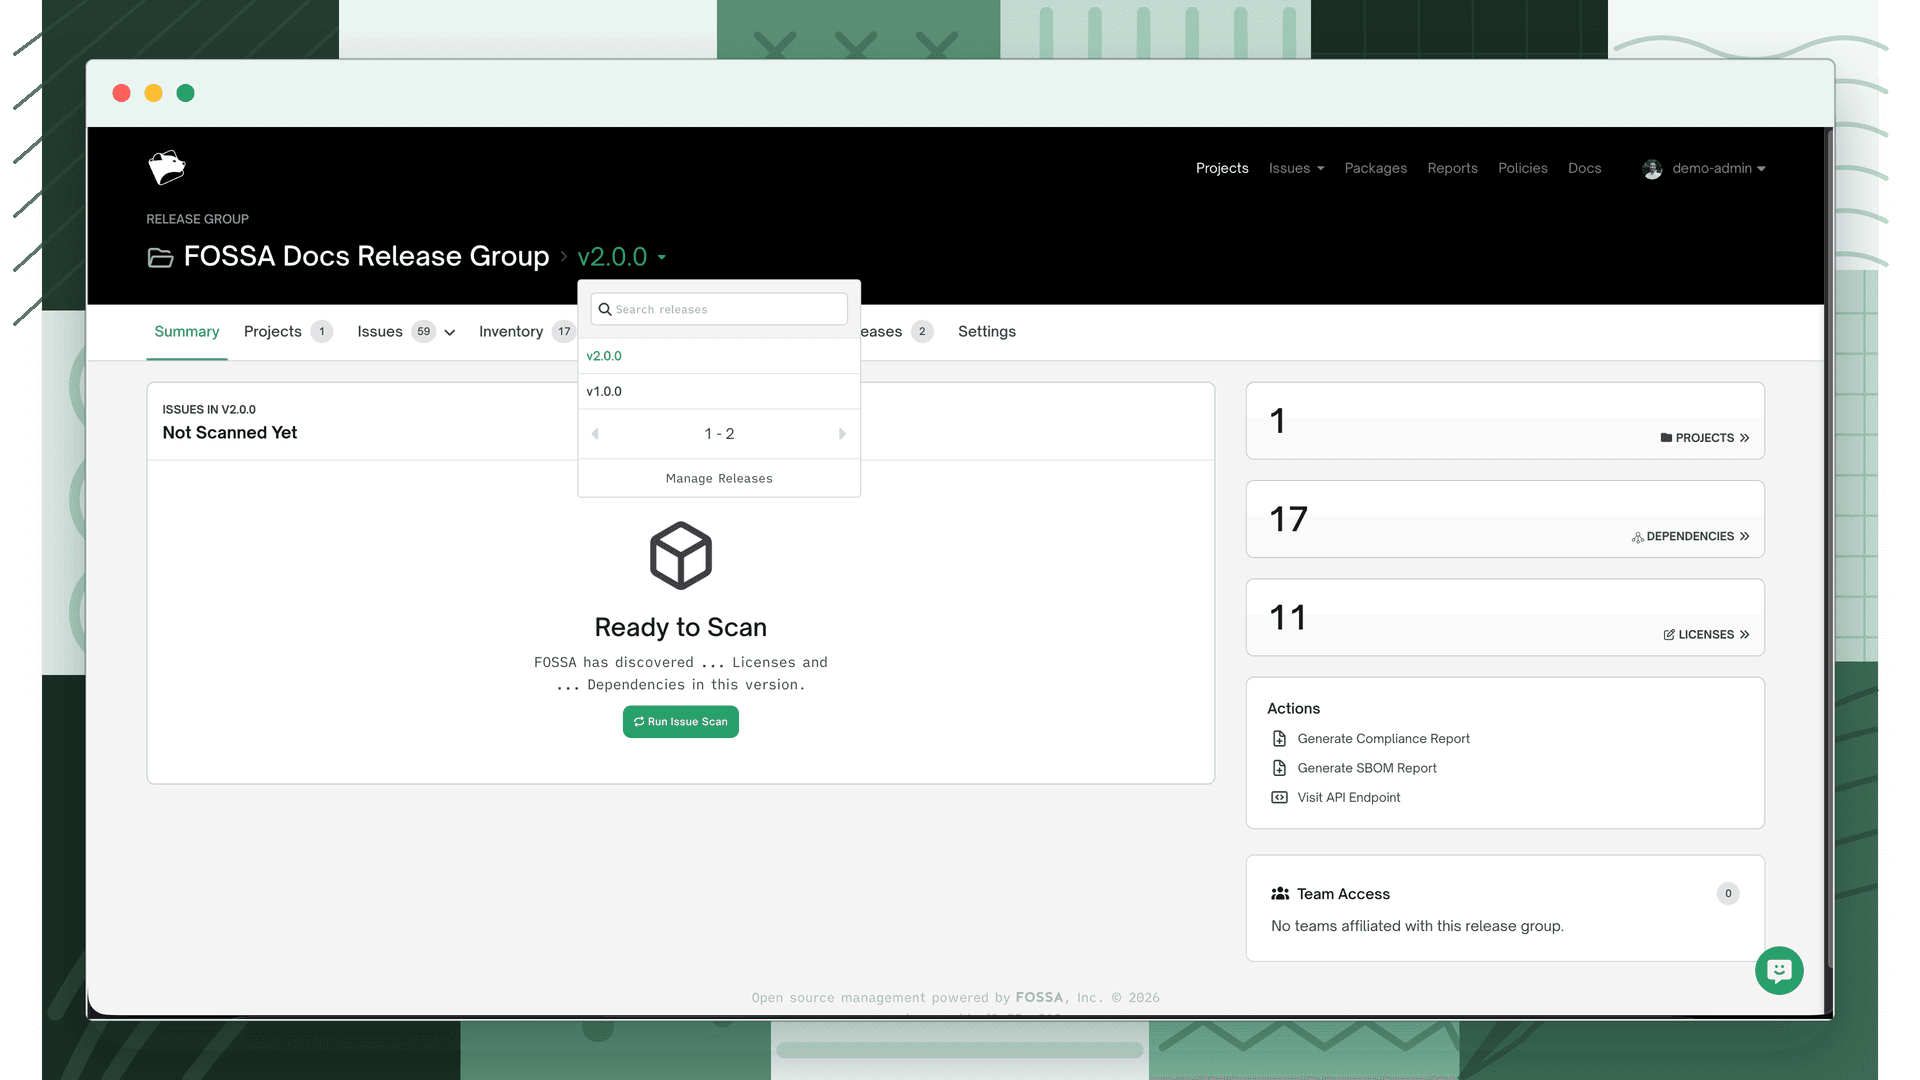Open Projects in top navigation

click(x=1222, y=168)
